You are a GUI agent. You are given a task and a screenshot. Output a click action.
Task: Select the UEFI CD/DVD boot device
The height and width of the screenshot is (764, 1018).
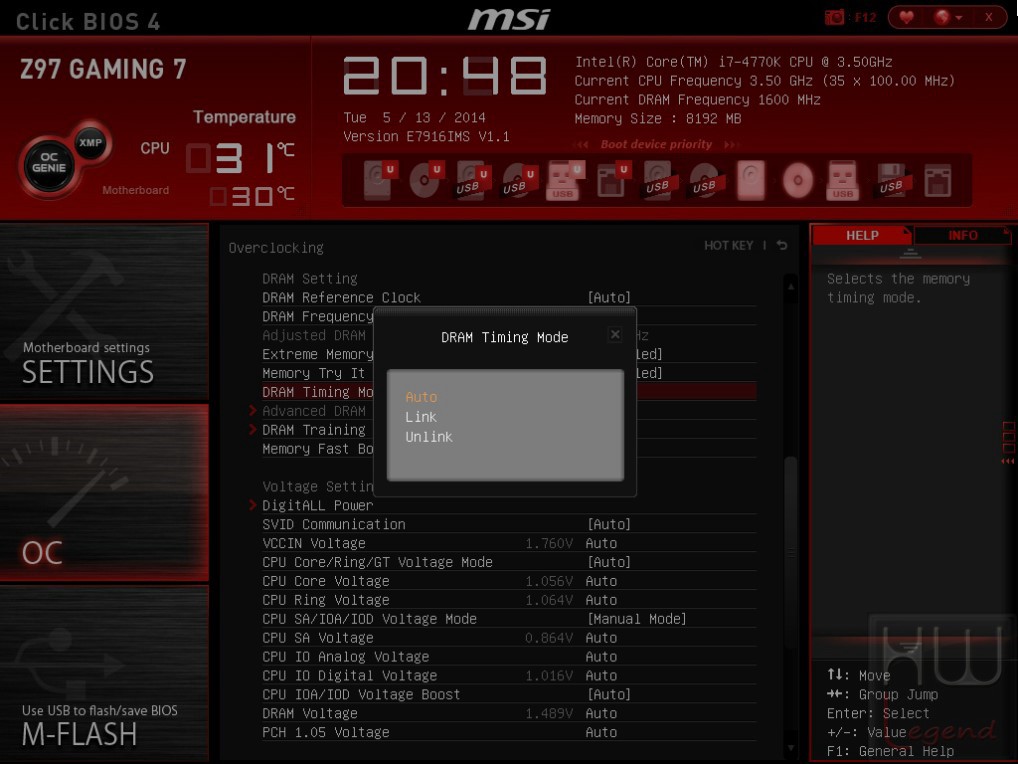[x=425, y=180]
